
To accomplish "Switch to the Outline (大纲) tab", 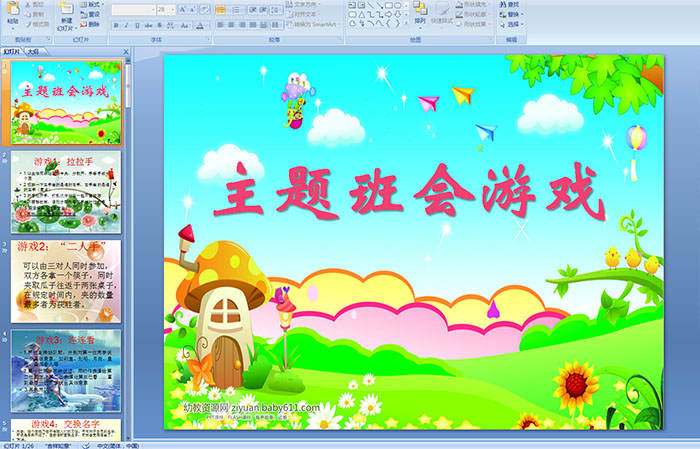I will [33, 50].
